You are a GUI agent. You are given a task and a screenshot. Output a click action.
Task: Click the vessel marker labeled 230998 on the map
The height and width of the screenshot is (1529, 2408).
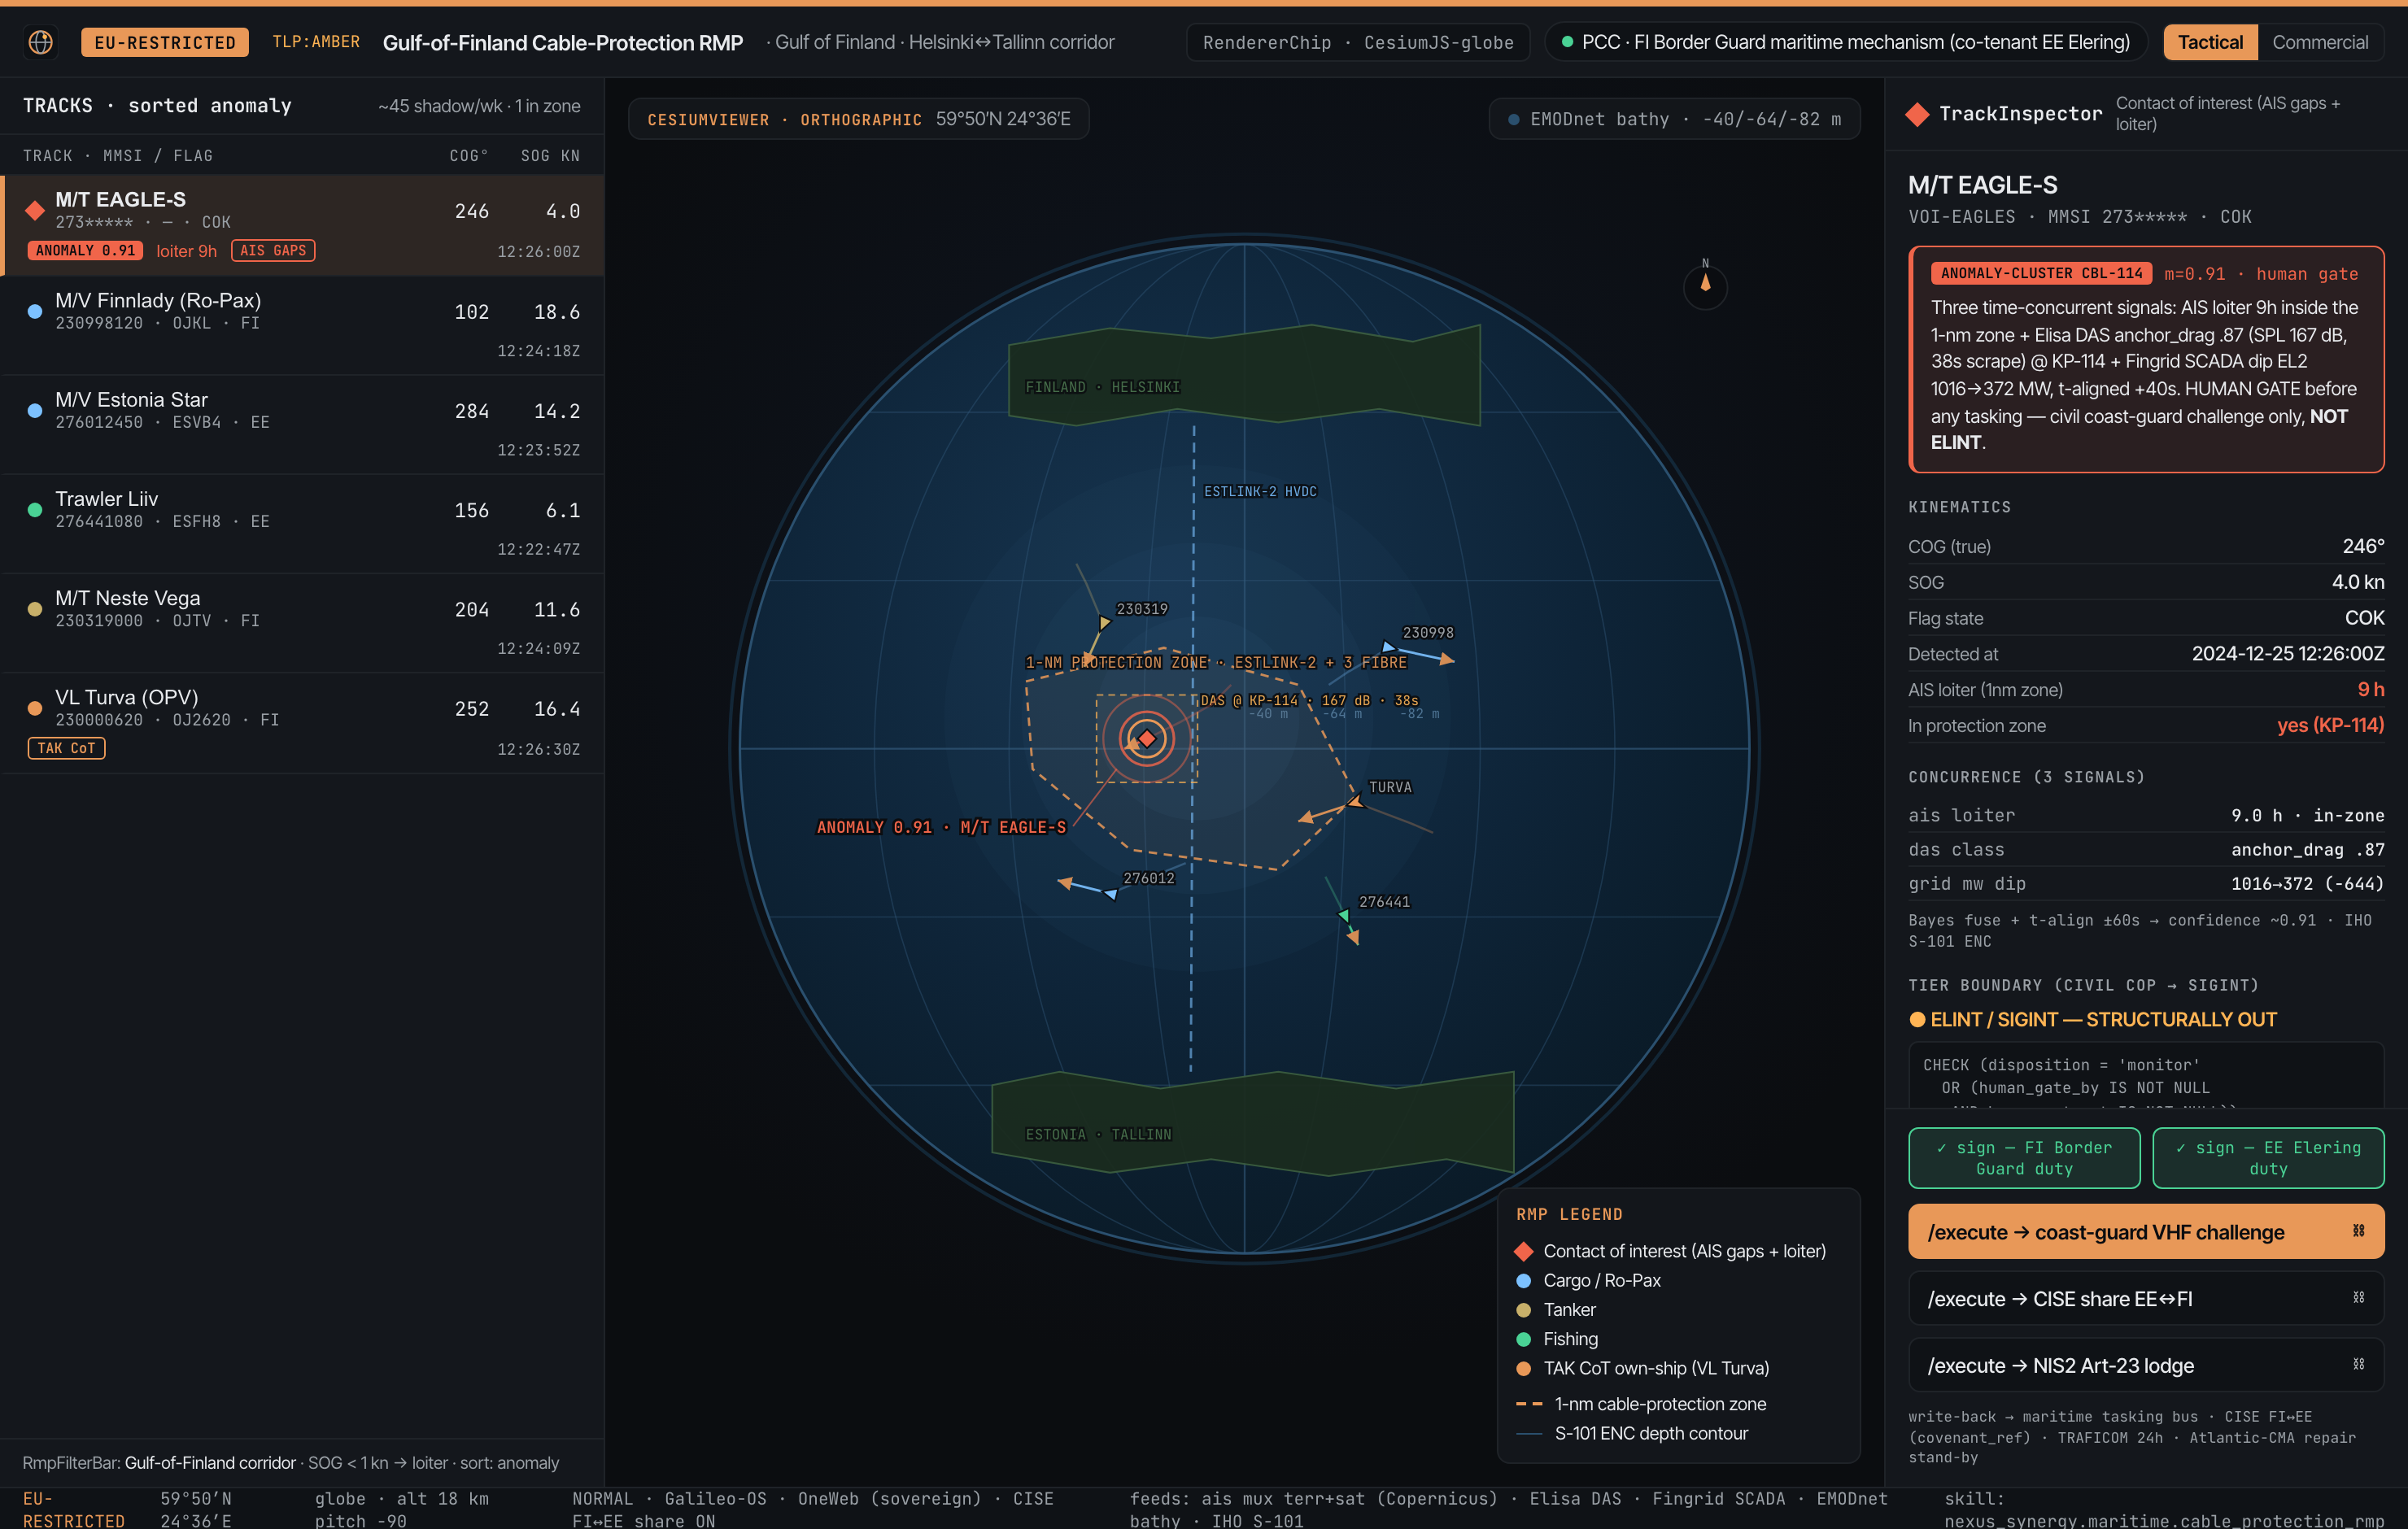1388,647
